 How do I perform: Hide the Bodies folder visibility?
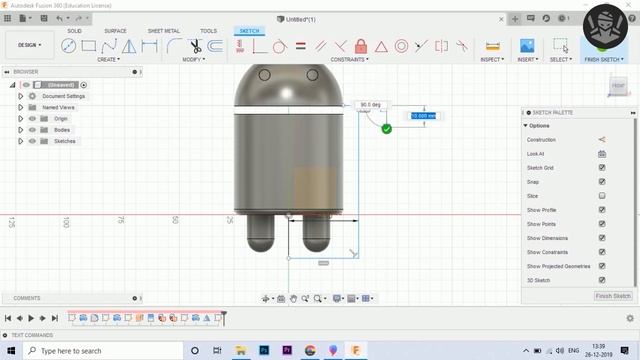32,130
